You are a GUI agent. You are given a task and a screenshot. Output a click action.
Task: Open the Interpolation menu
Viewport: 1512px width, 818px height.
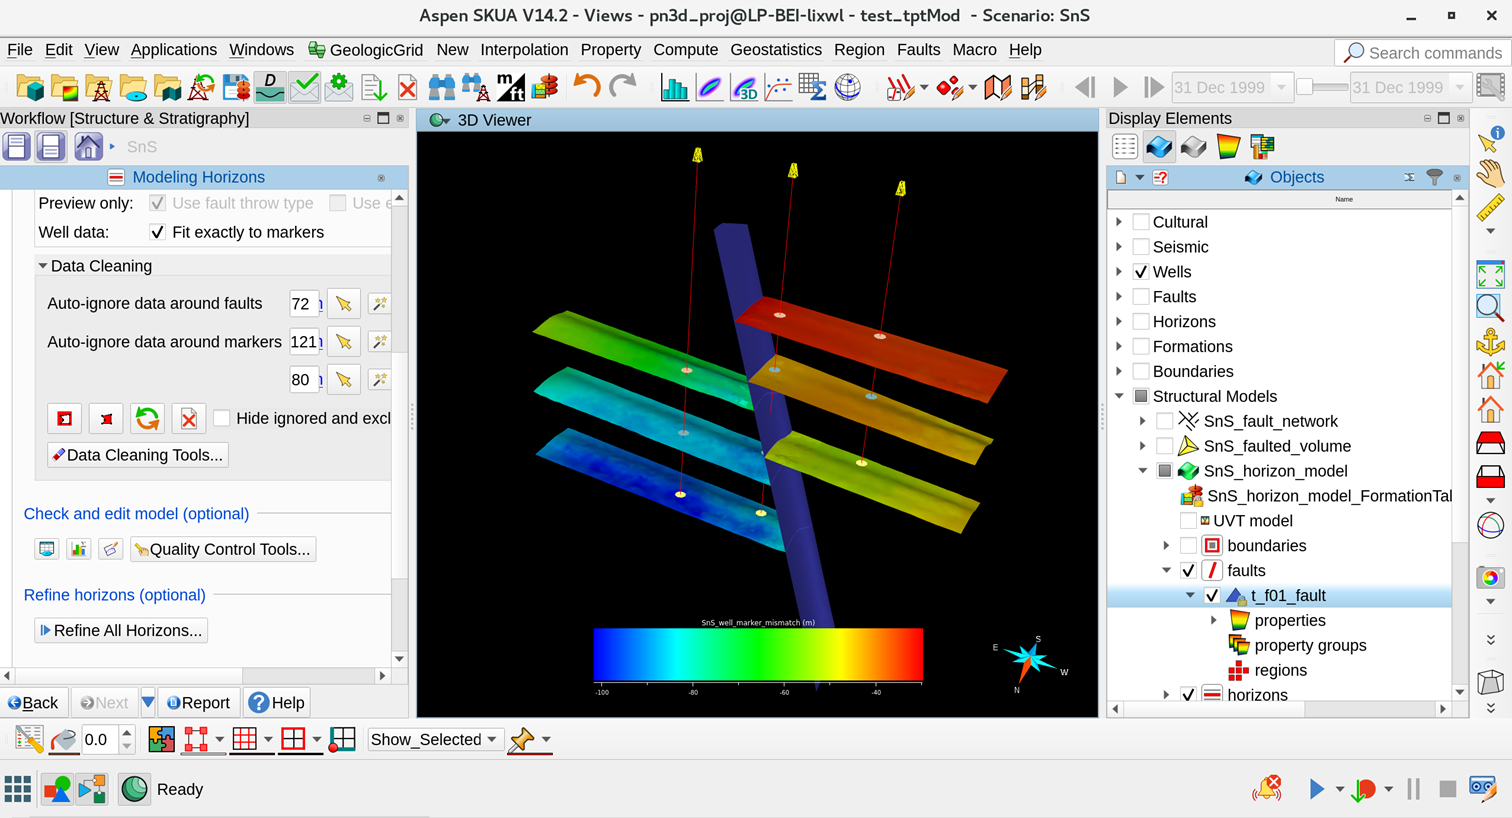(524, 50)
